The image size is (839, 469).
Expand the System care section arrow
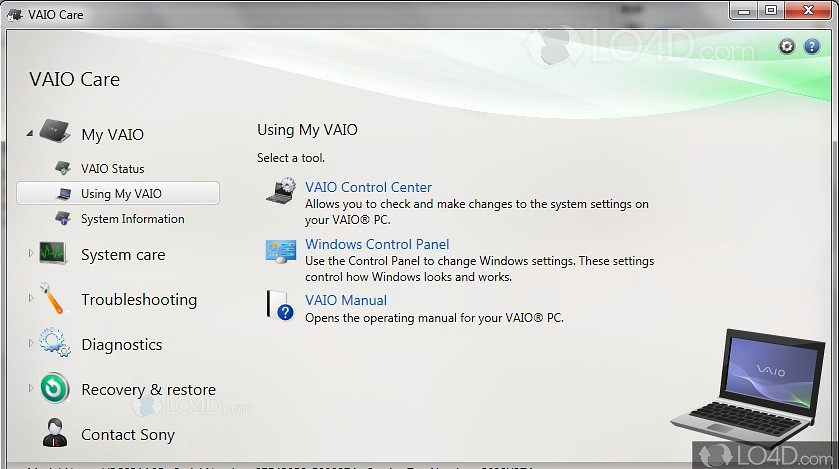[x=30, y=253]
